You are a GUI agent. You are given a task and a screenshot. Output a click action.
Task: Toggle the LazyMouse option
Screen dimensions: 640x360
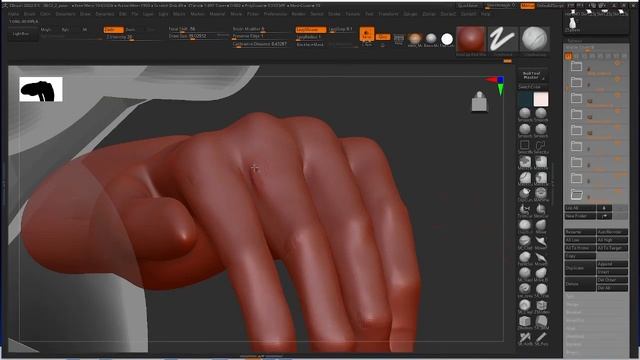[x=311, y=30]
